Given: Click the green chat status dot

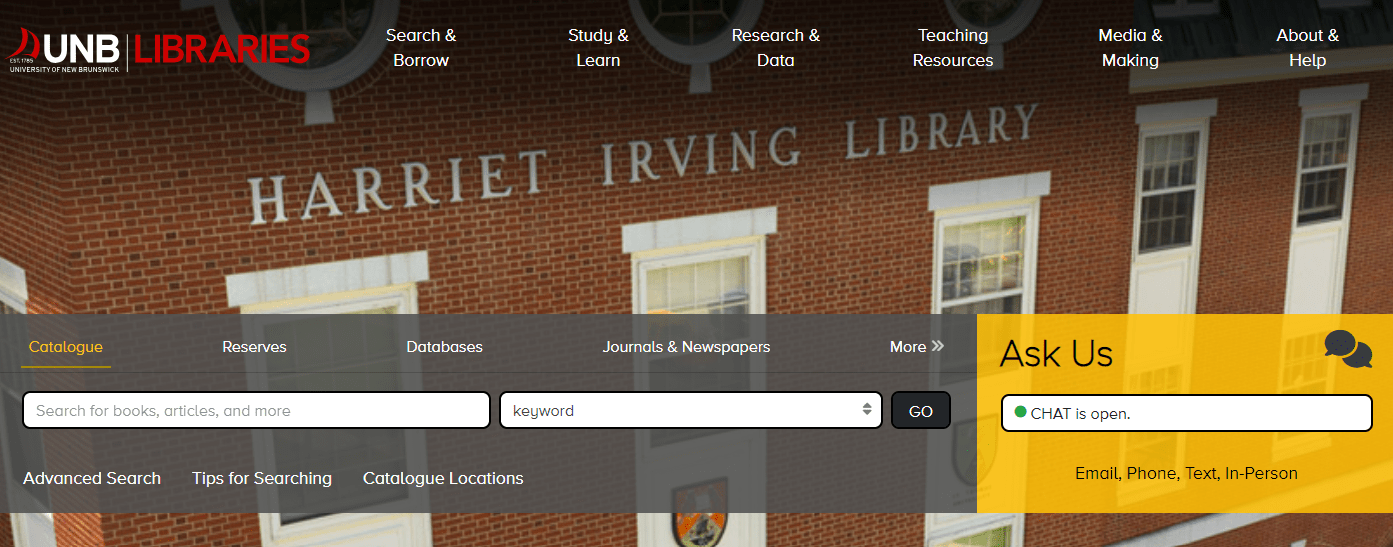Looking at the screenshot, I should [1020, 412].
